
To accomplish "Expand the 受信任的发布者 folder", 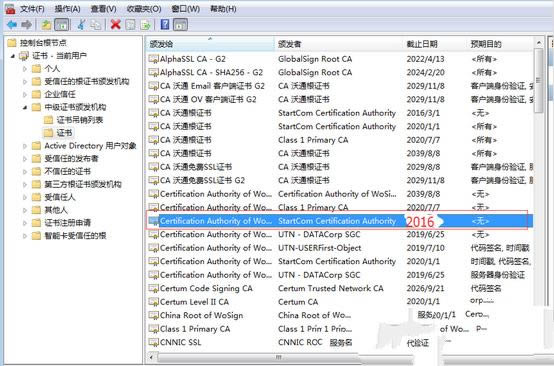I will click(25, 159).
